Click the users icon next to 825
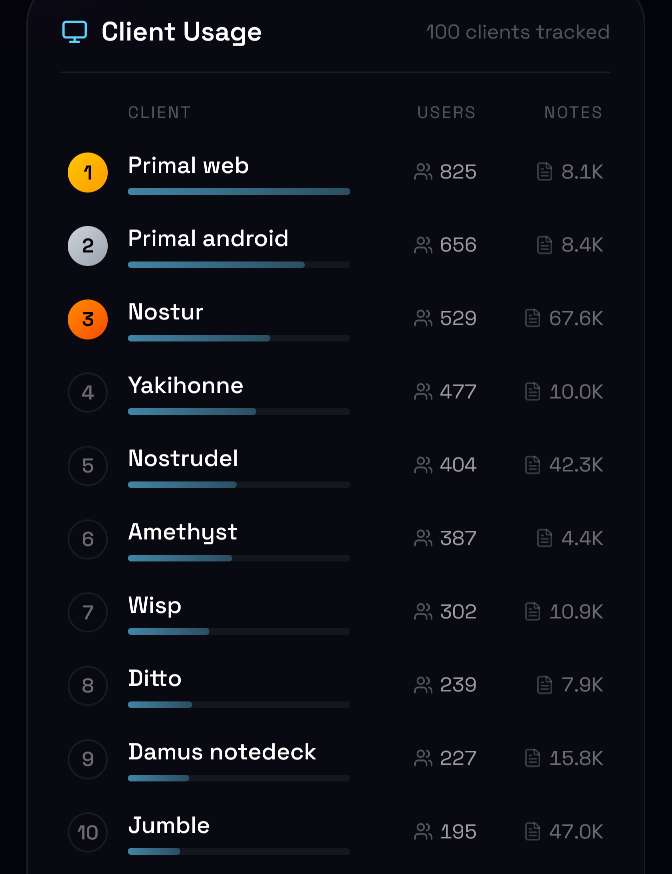Image resolution: width=672 pixels, height=874 pixels. point(423,172)
